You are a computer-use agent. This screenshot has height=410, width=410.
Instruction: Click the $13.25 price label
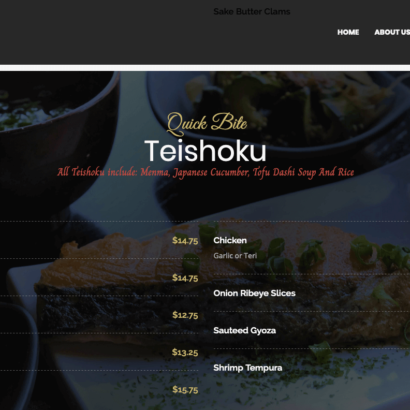pyautogui.click(x=185, y=352)
